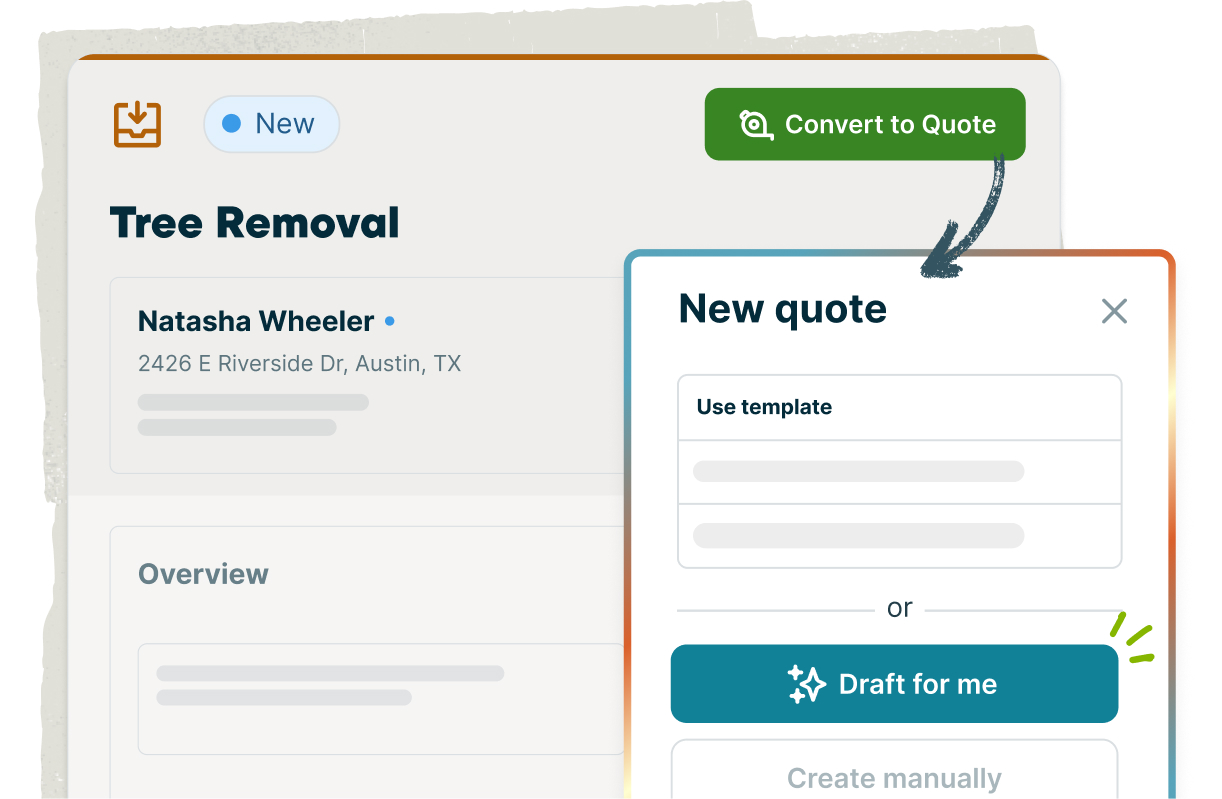Click the blue dot inside the New badge
Viewport: 1222px width, 799px height.
click(232, 124)
